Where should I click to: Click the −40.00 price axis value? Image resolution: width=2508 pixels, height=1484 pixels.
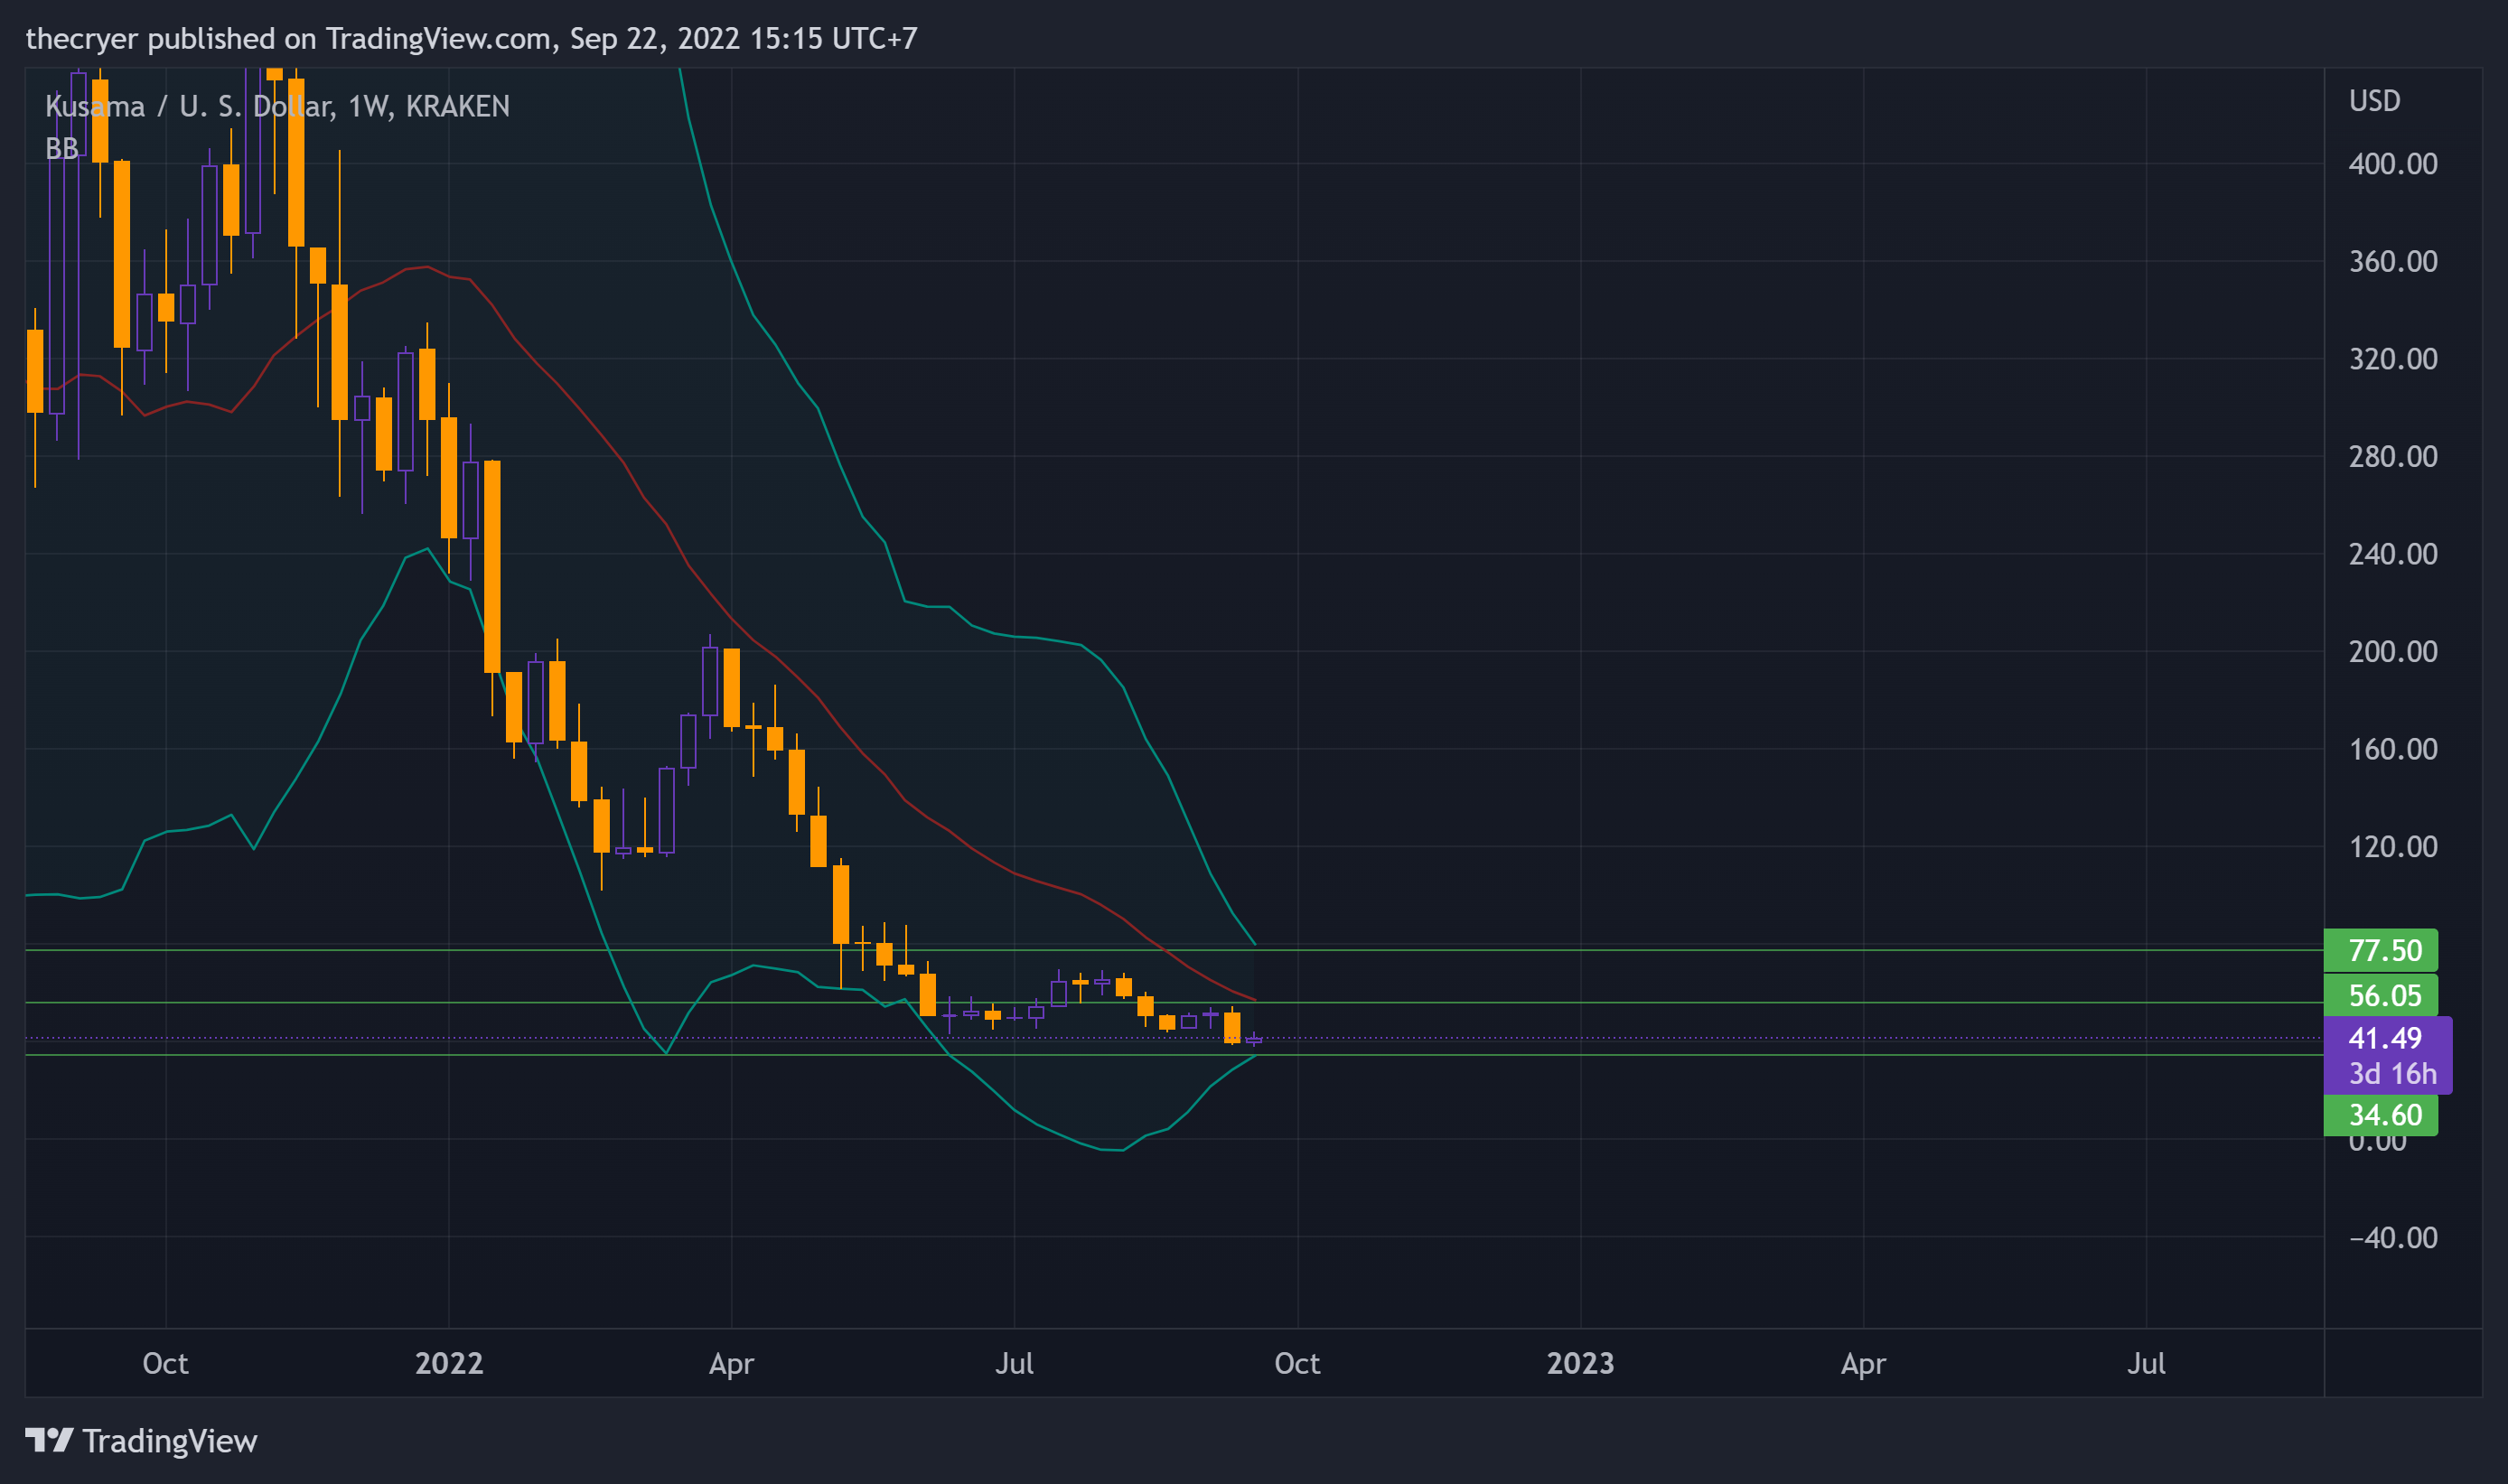coord(2393,1237)
